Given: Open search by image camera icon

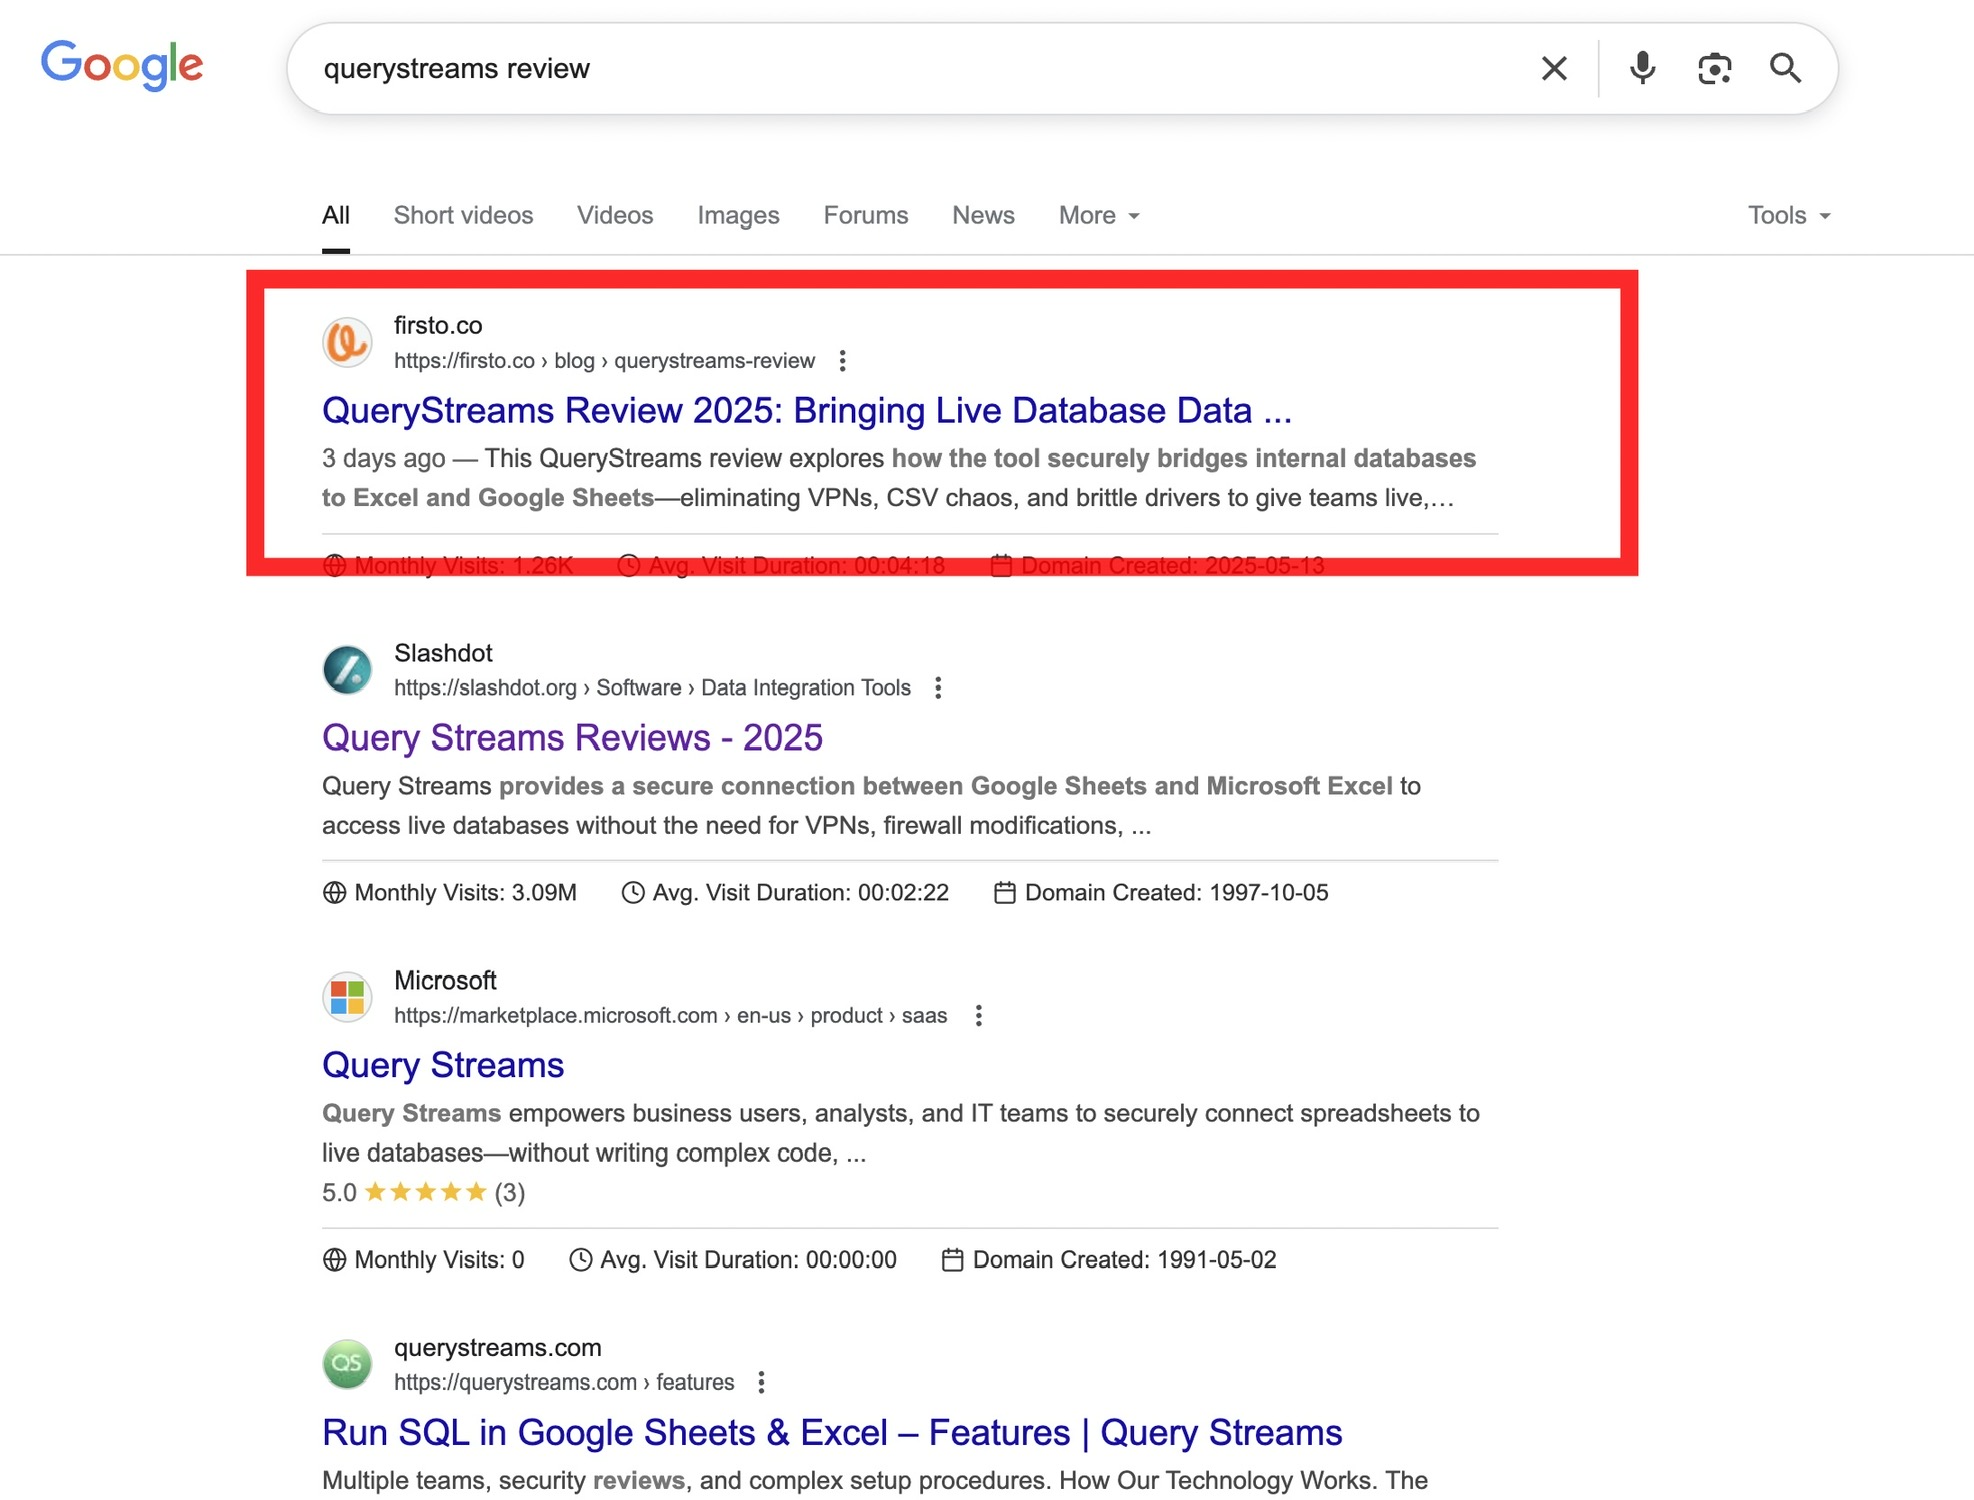Looking at the screenshot, I should (x=1714, y=68).
